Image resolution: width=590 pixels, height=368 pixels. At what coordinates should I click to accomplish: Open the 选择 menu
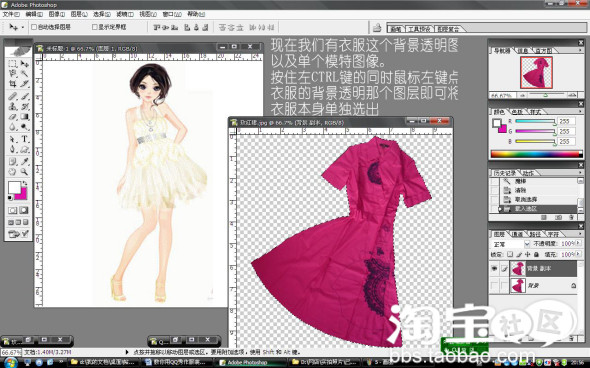(x=102, y=14)
